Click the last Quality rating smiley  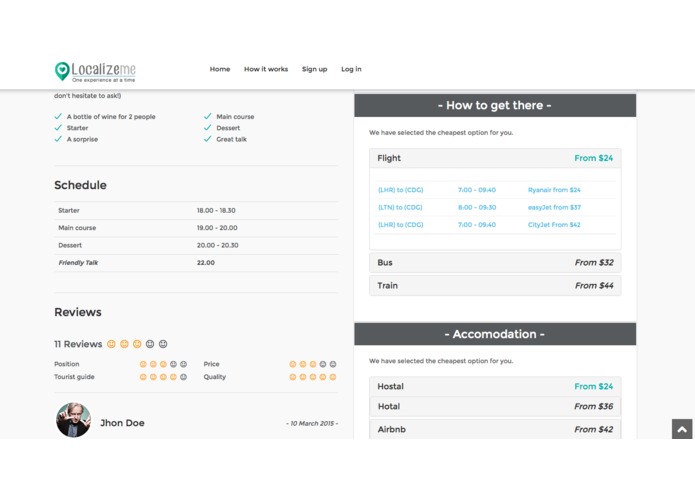point(333,377)
